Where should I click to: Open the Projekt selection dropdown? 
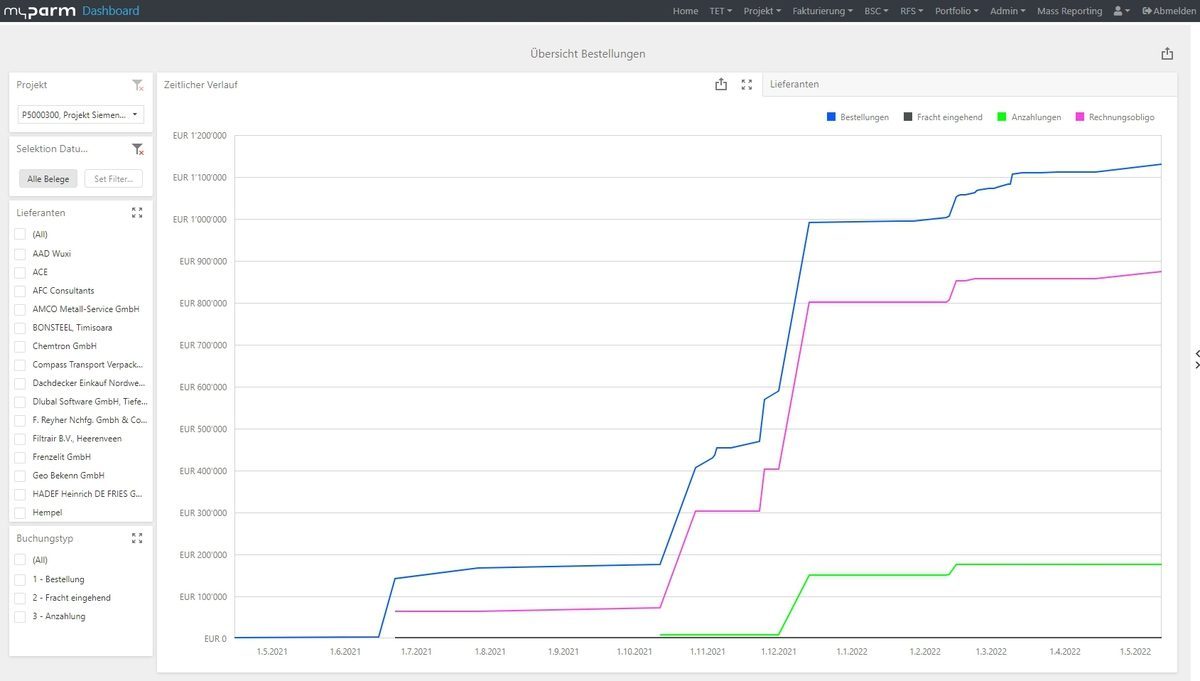pos(81,115)
